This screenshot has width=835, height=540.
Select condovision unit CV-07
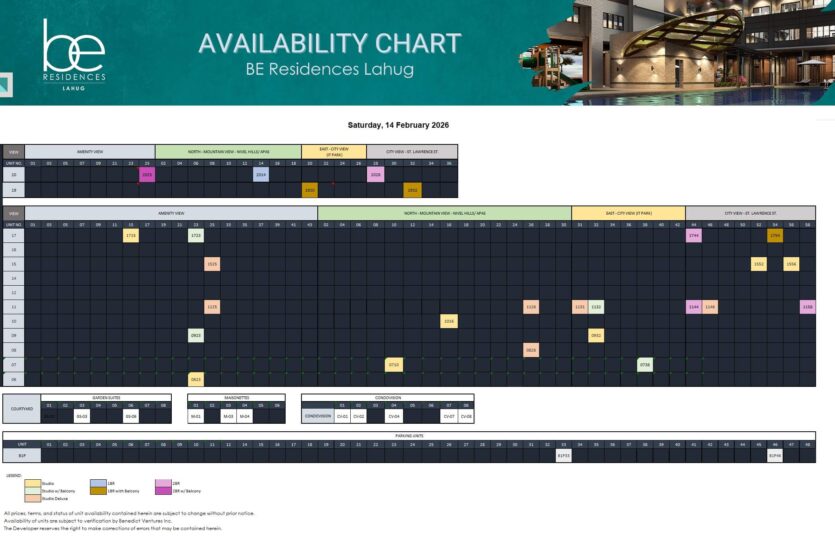click(x=449, y=416)
